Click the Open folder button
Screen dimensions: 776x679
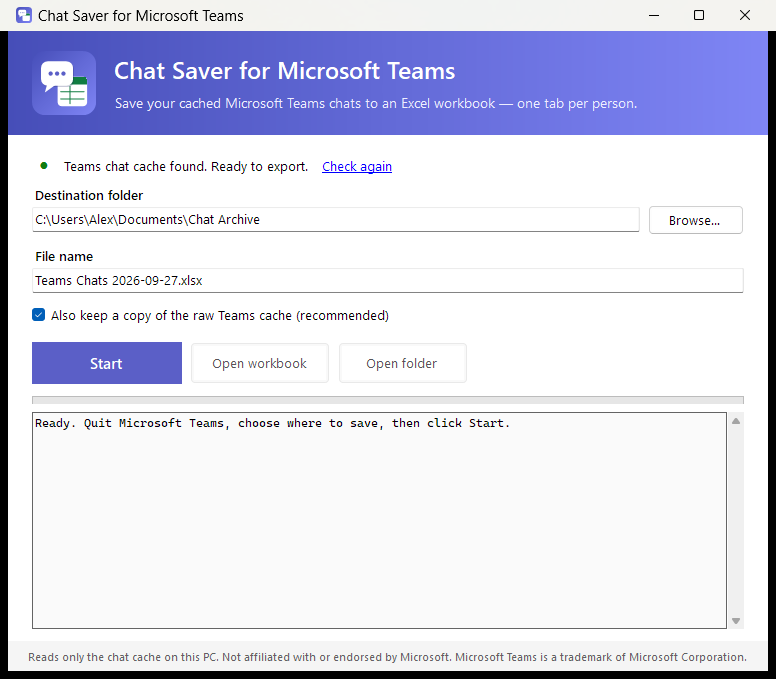[402, 363]
